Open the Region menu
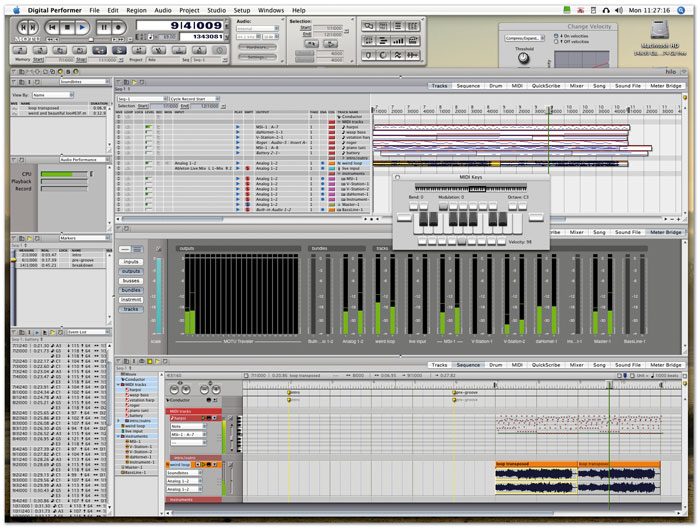The width and height of the screenshot is (700, 529). 136,10
